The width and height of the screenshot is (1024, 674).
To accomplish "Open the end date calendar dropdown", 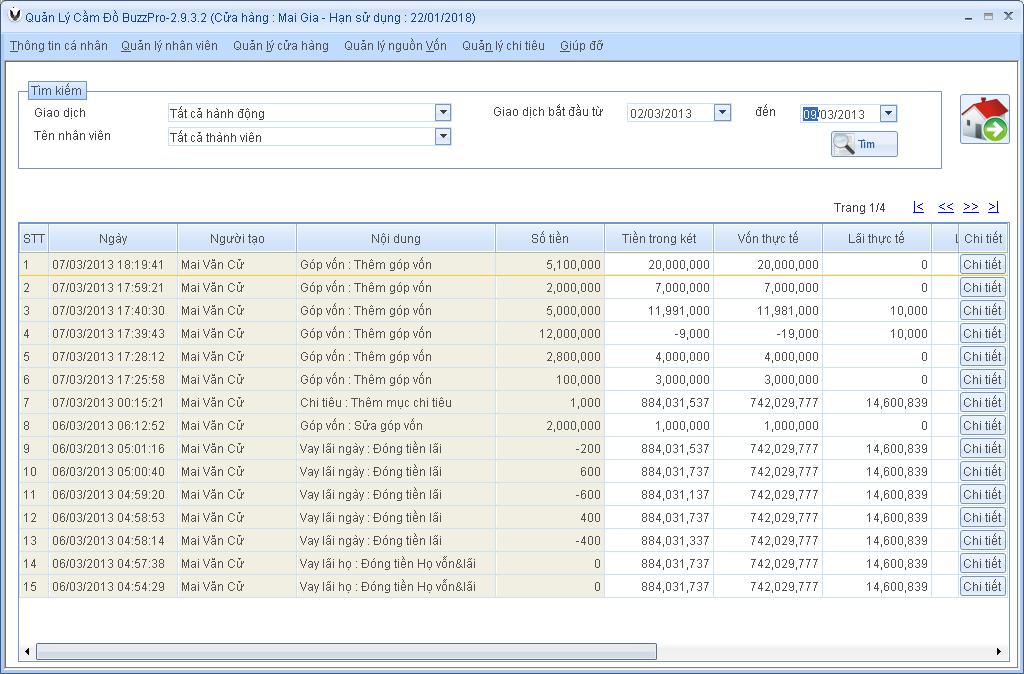I will [x=888, y=114].
